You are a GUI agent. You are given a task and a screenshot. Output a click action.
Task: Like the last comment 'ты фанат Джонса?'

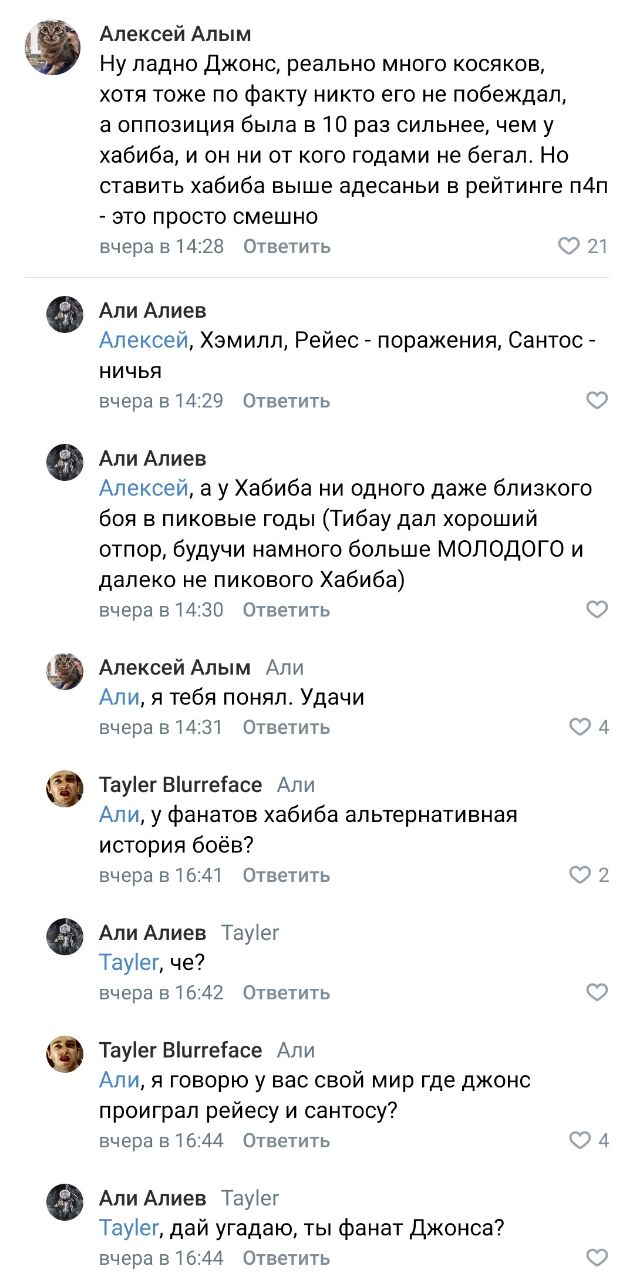[596, 1258]
